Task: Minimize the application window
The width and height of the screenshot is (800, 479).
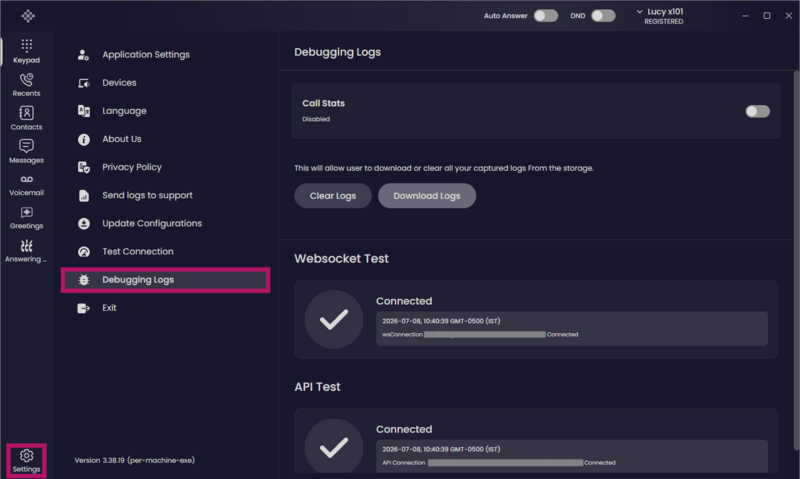Action: point(745,16)
